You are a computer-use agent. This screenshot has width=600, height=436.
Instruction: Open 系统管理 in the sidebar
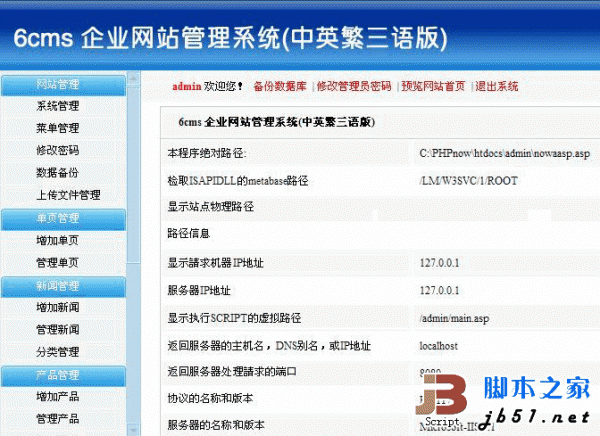pos(58,106)
